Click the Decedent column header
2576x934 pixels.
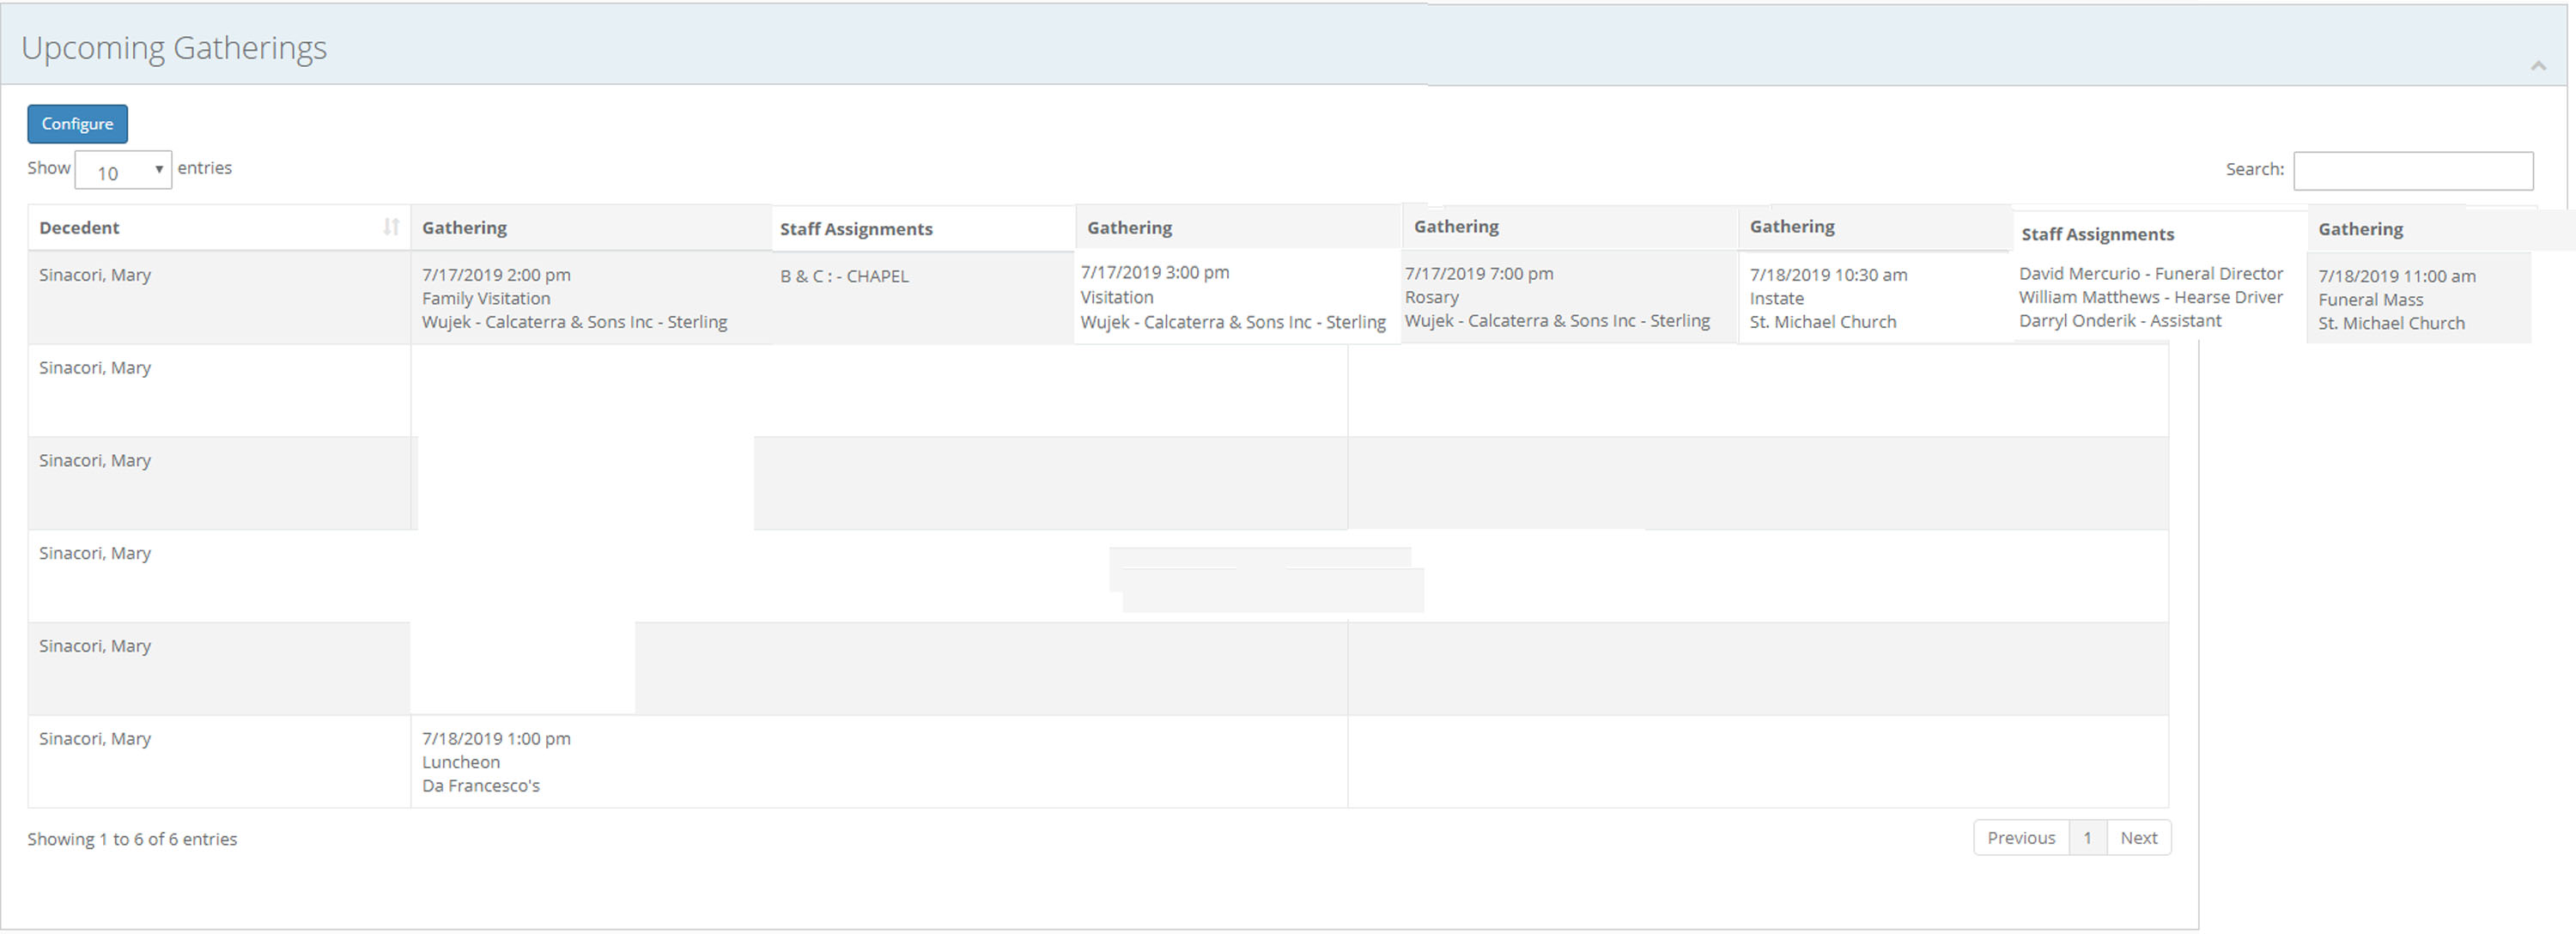tap(80, 227)
